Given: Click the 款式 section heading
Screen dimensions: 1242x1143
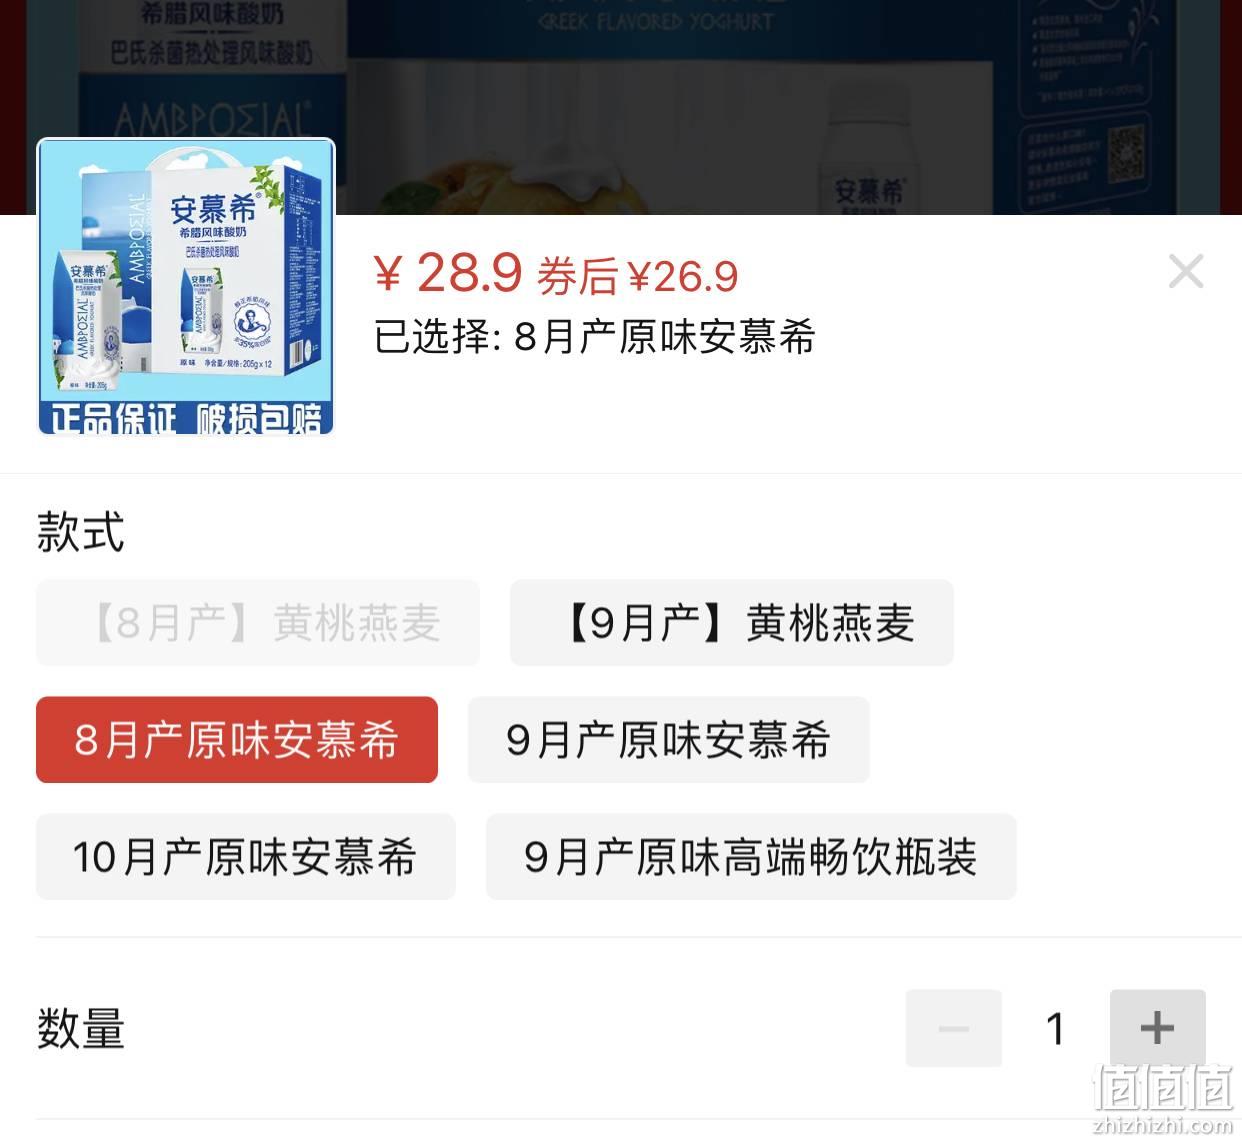Looking at the screenshot, I should click(x=81, y=532).
